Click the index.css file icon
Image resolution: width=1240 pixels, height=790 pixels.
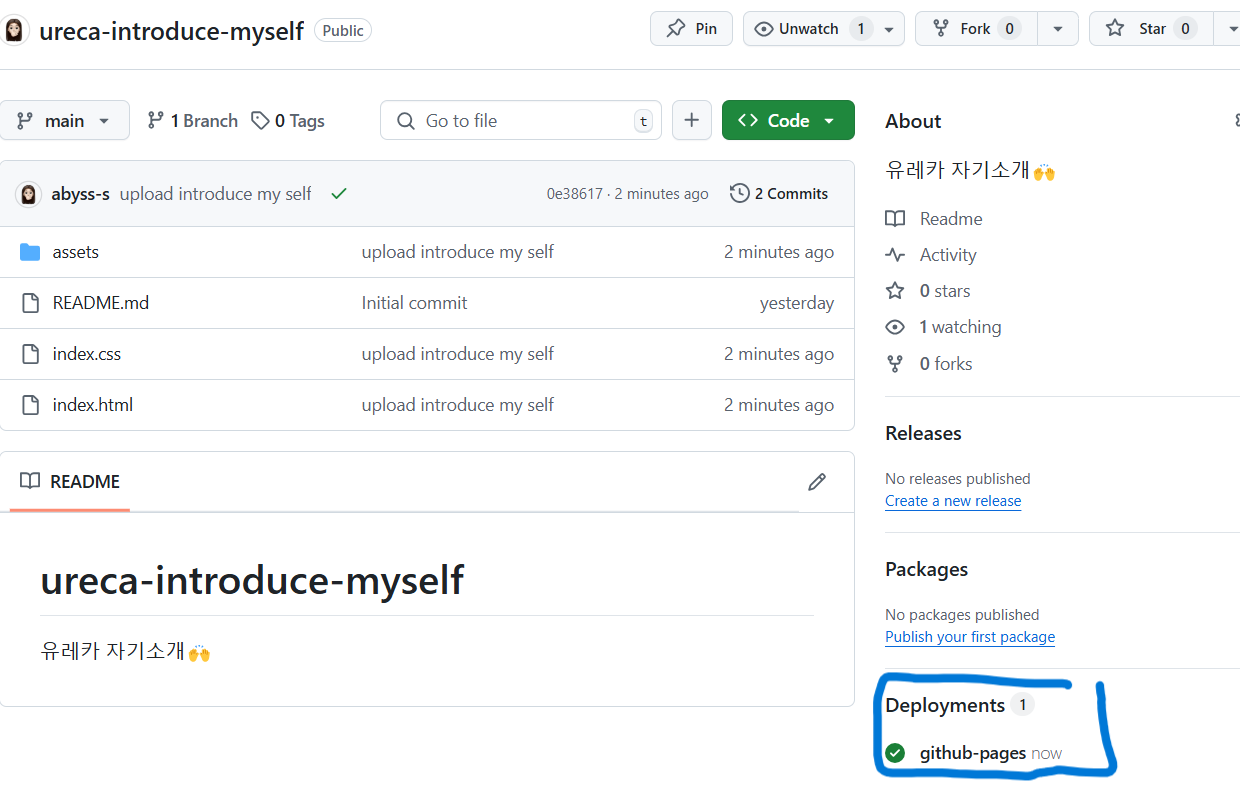(x=30, y=354)
